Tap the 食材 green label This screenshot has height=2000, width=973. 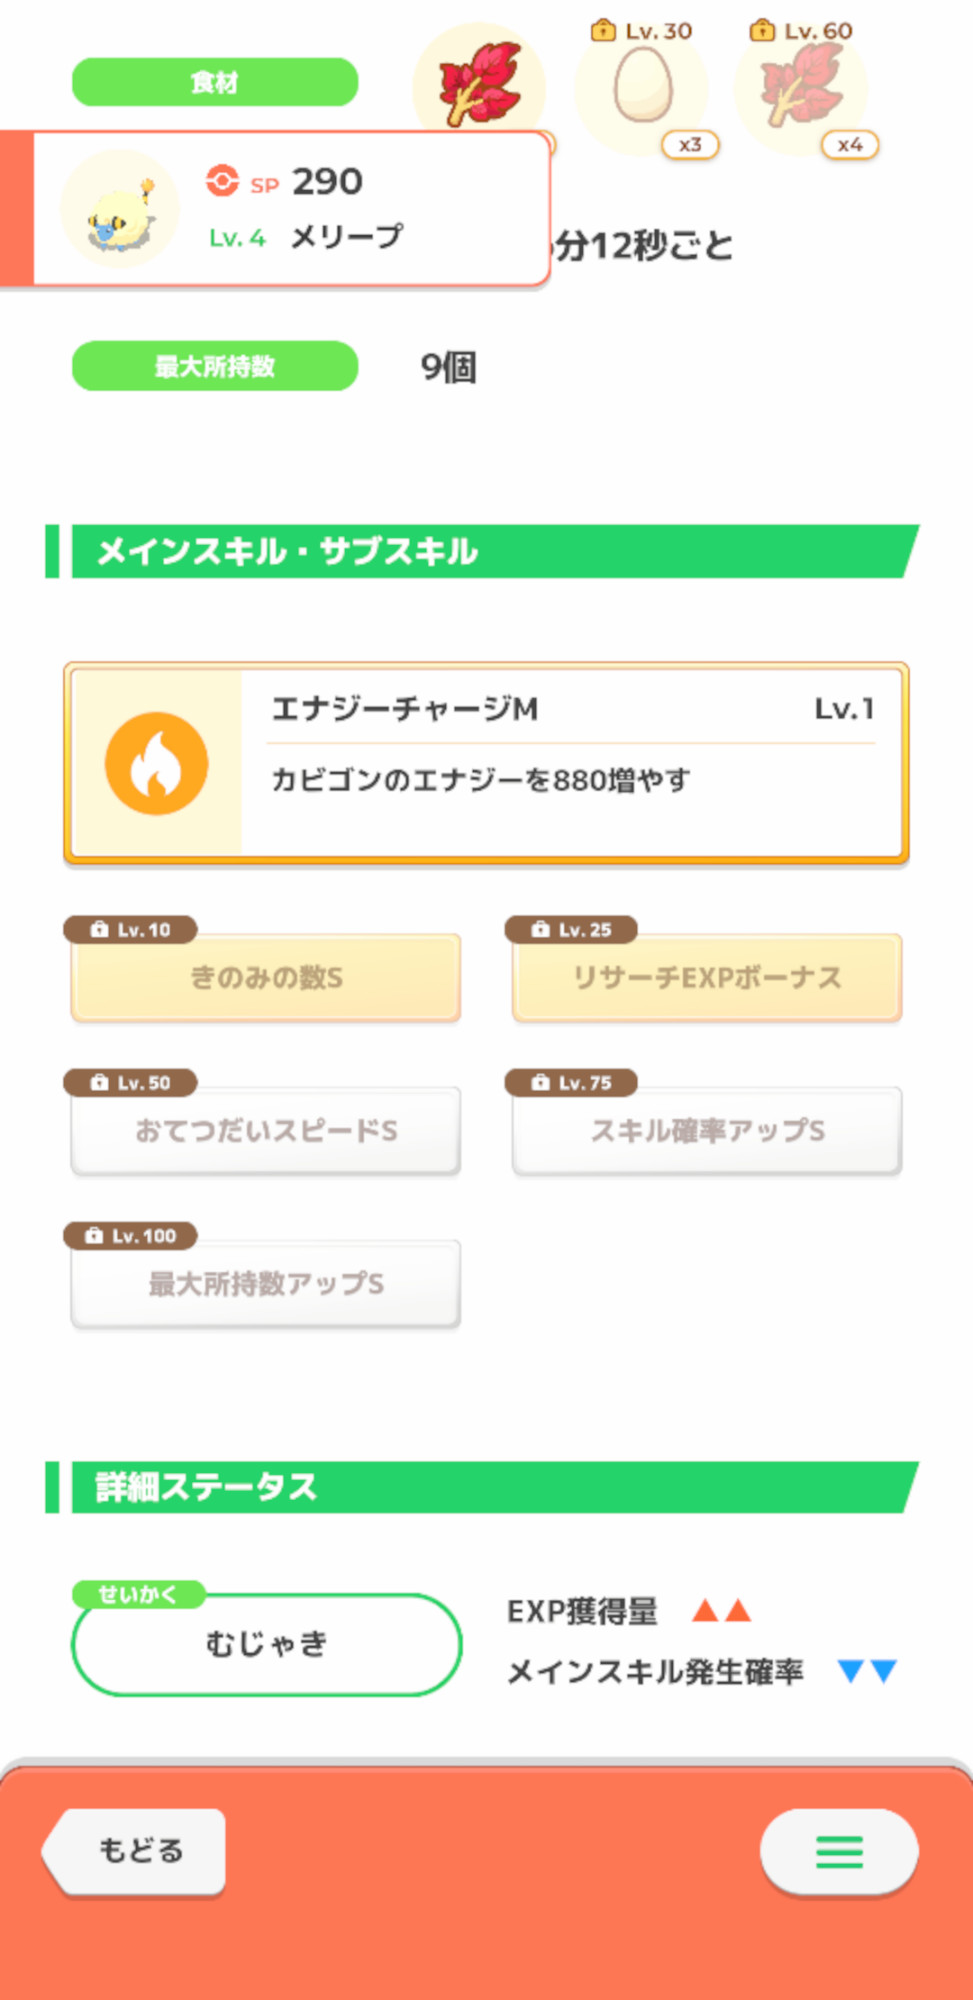tap(215, 82)
